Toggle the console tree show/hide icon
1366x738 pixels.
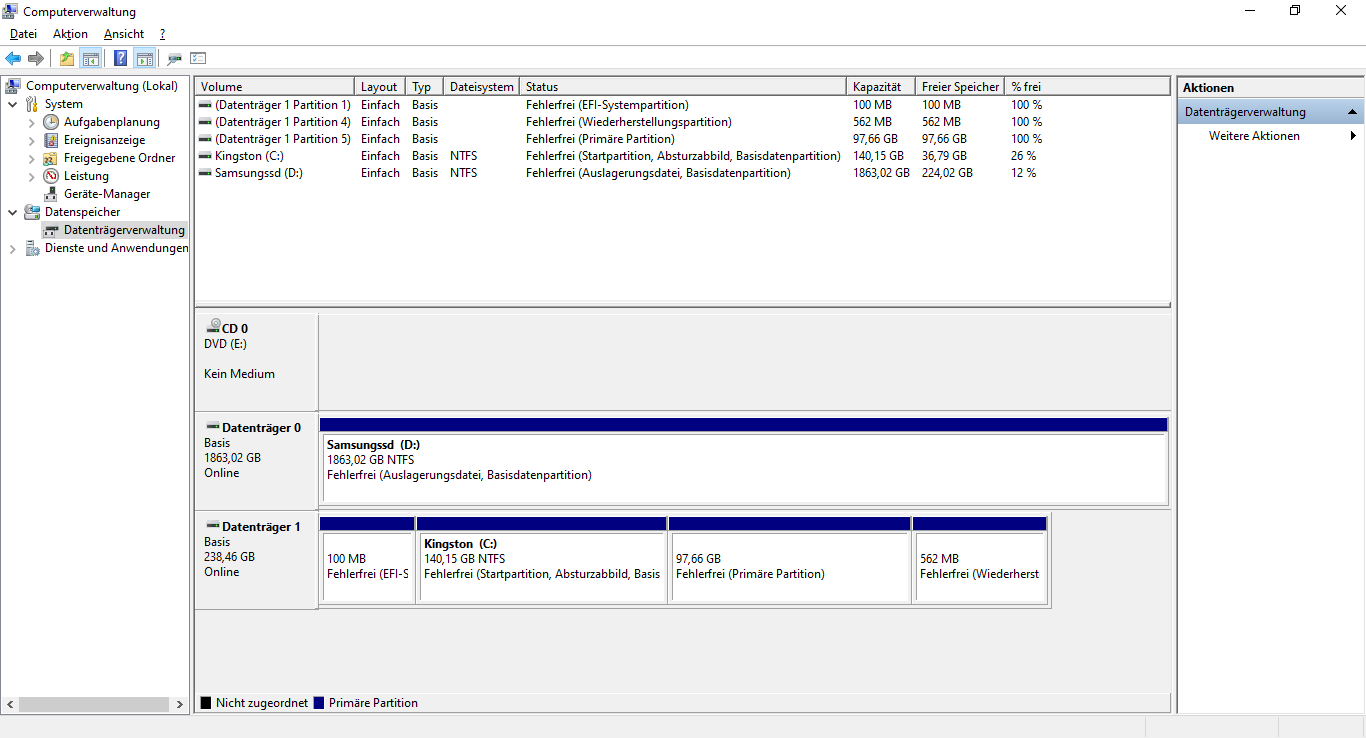tap(90, 59)
